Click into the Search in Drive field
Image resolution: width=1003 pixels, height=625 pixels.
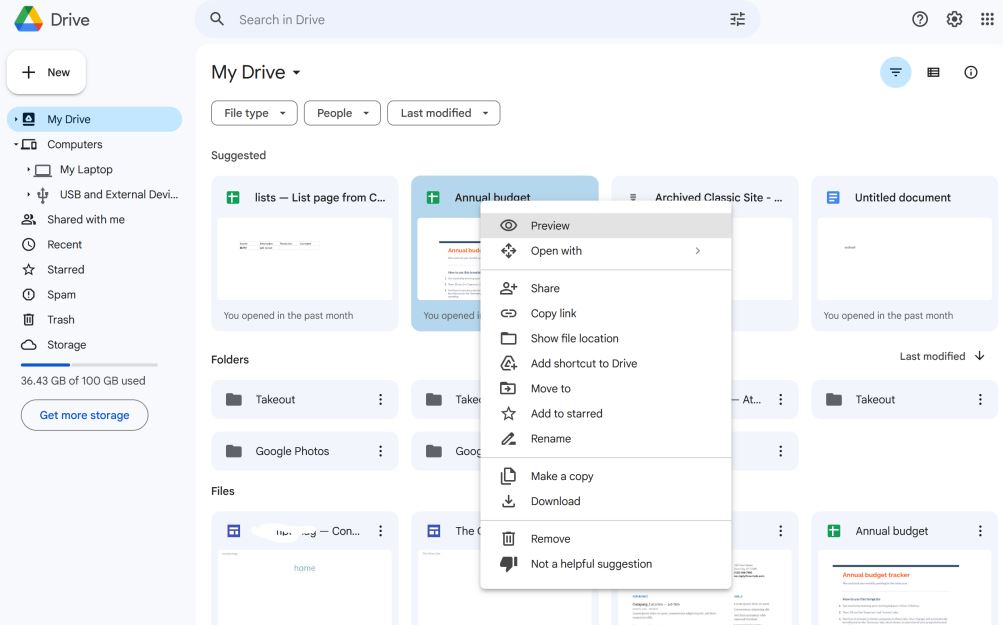coord(477,19)
